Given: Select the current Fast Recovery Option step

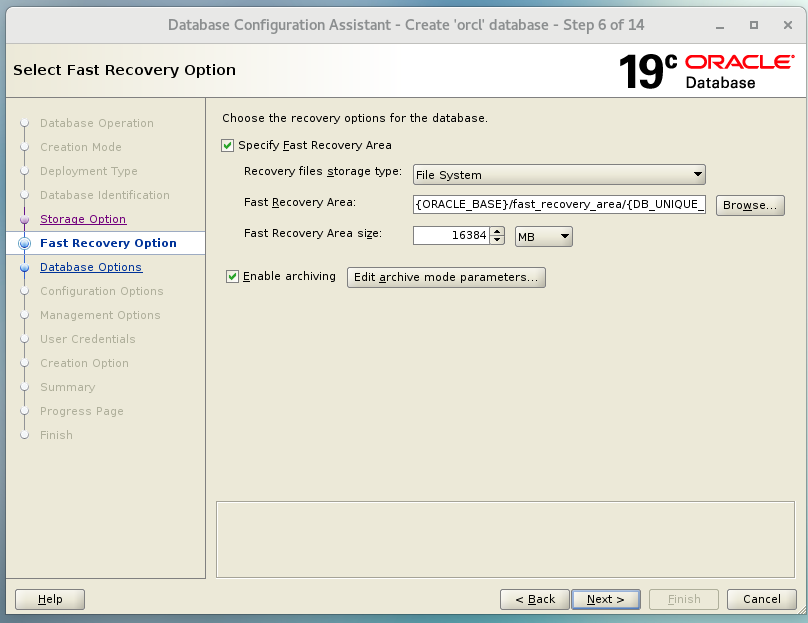Looking at the screenshot, I should coord(108,243).
